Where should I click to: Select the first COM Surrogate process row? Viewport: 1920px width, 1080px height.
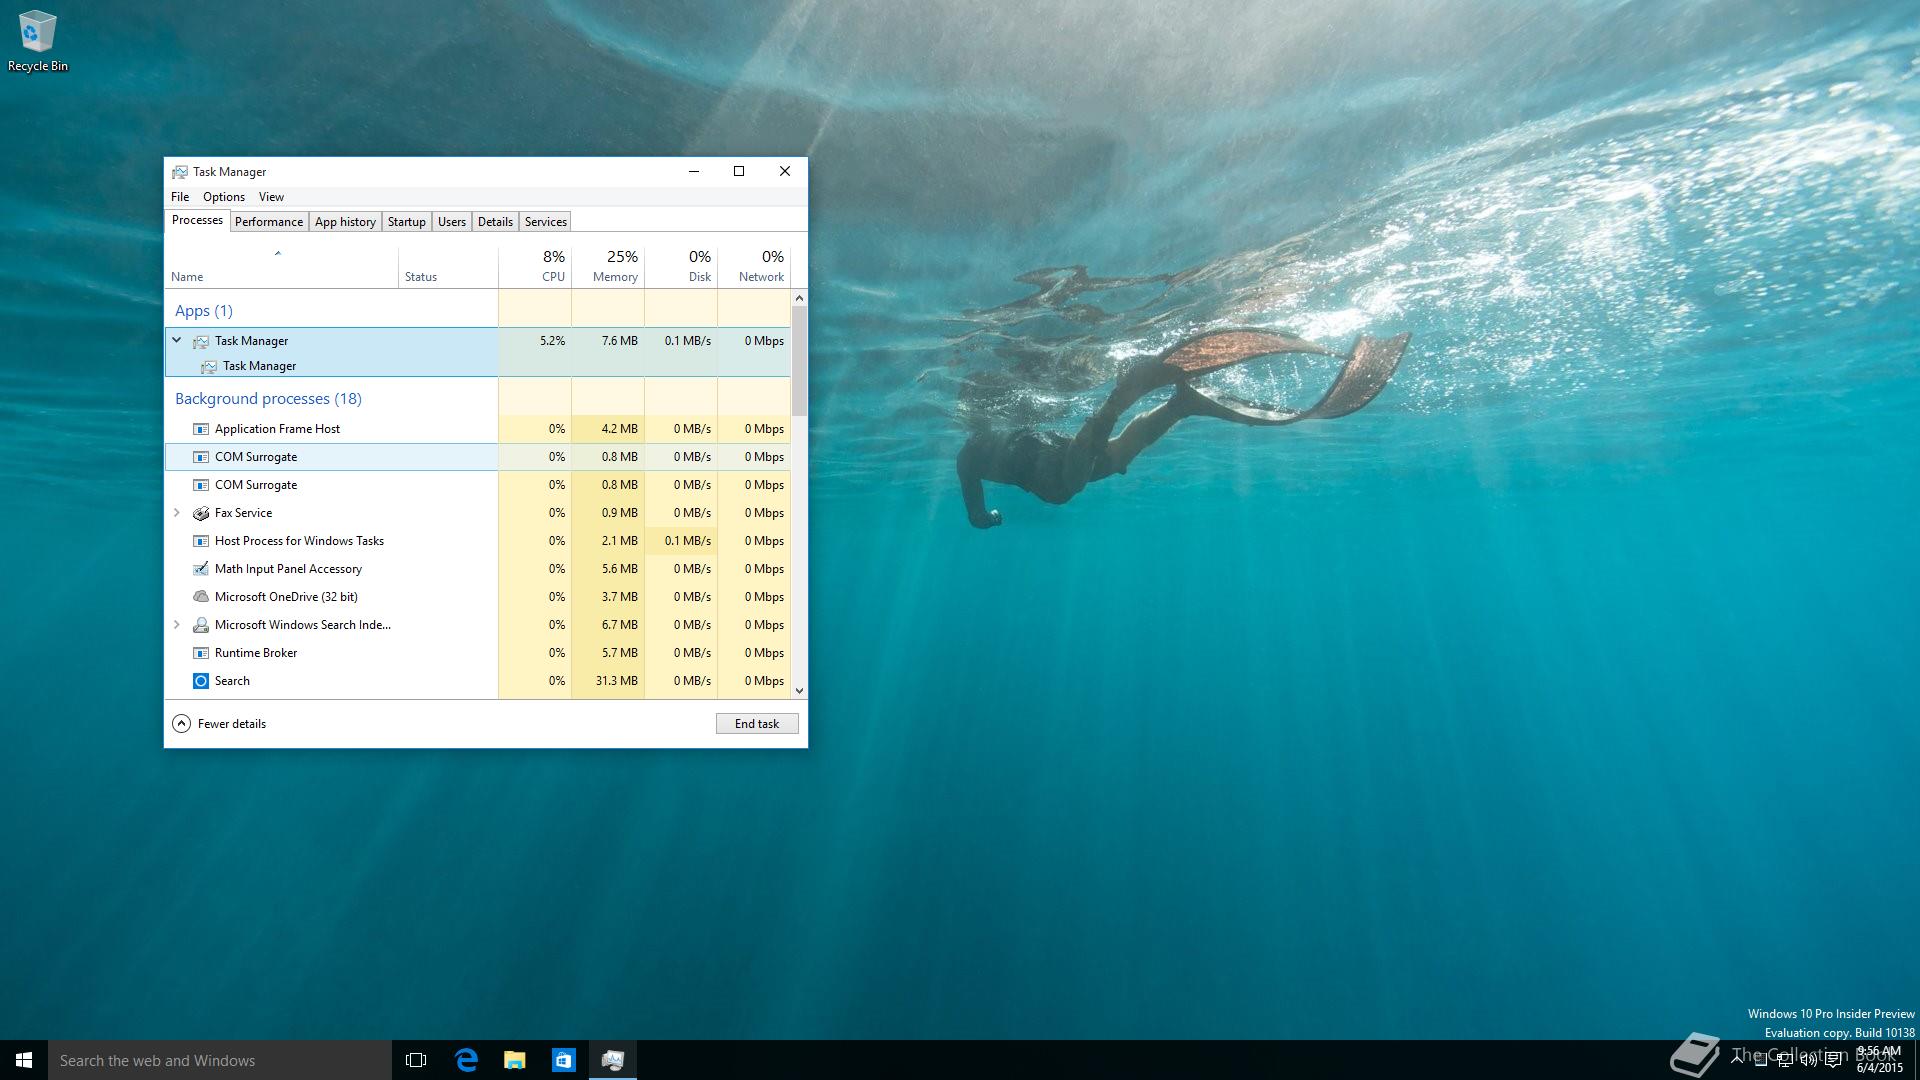478,457
